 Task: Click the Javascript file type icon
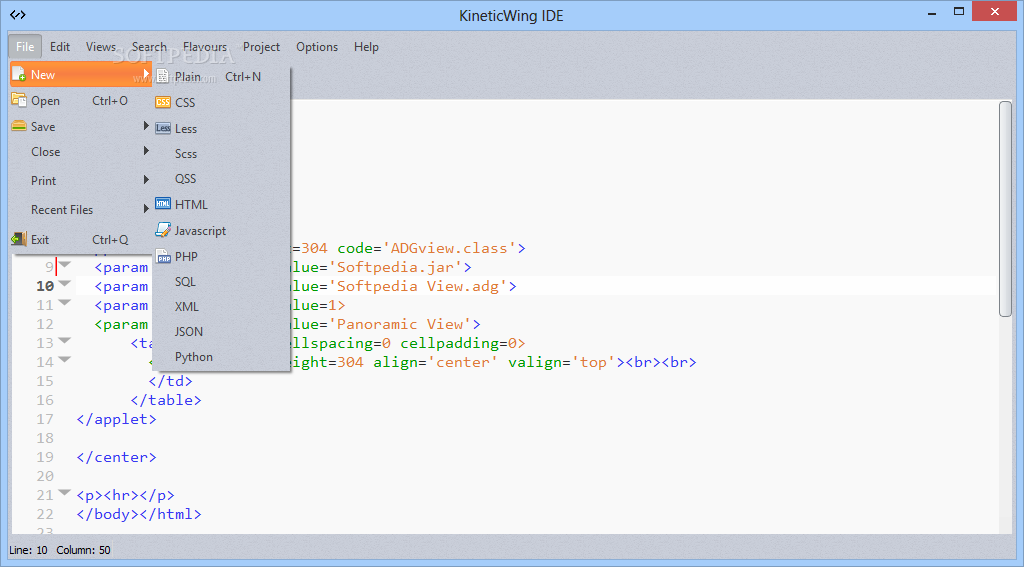[163, 230]
